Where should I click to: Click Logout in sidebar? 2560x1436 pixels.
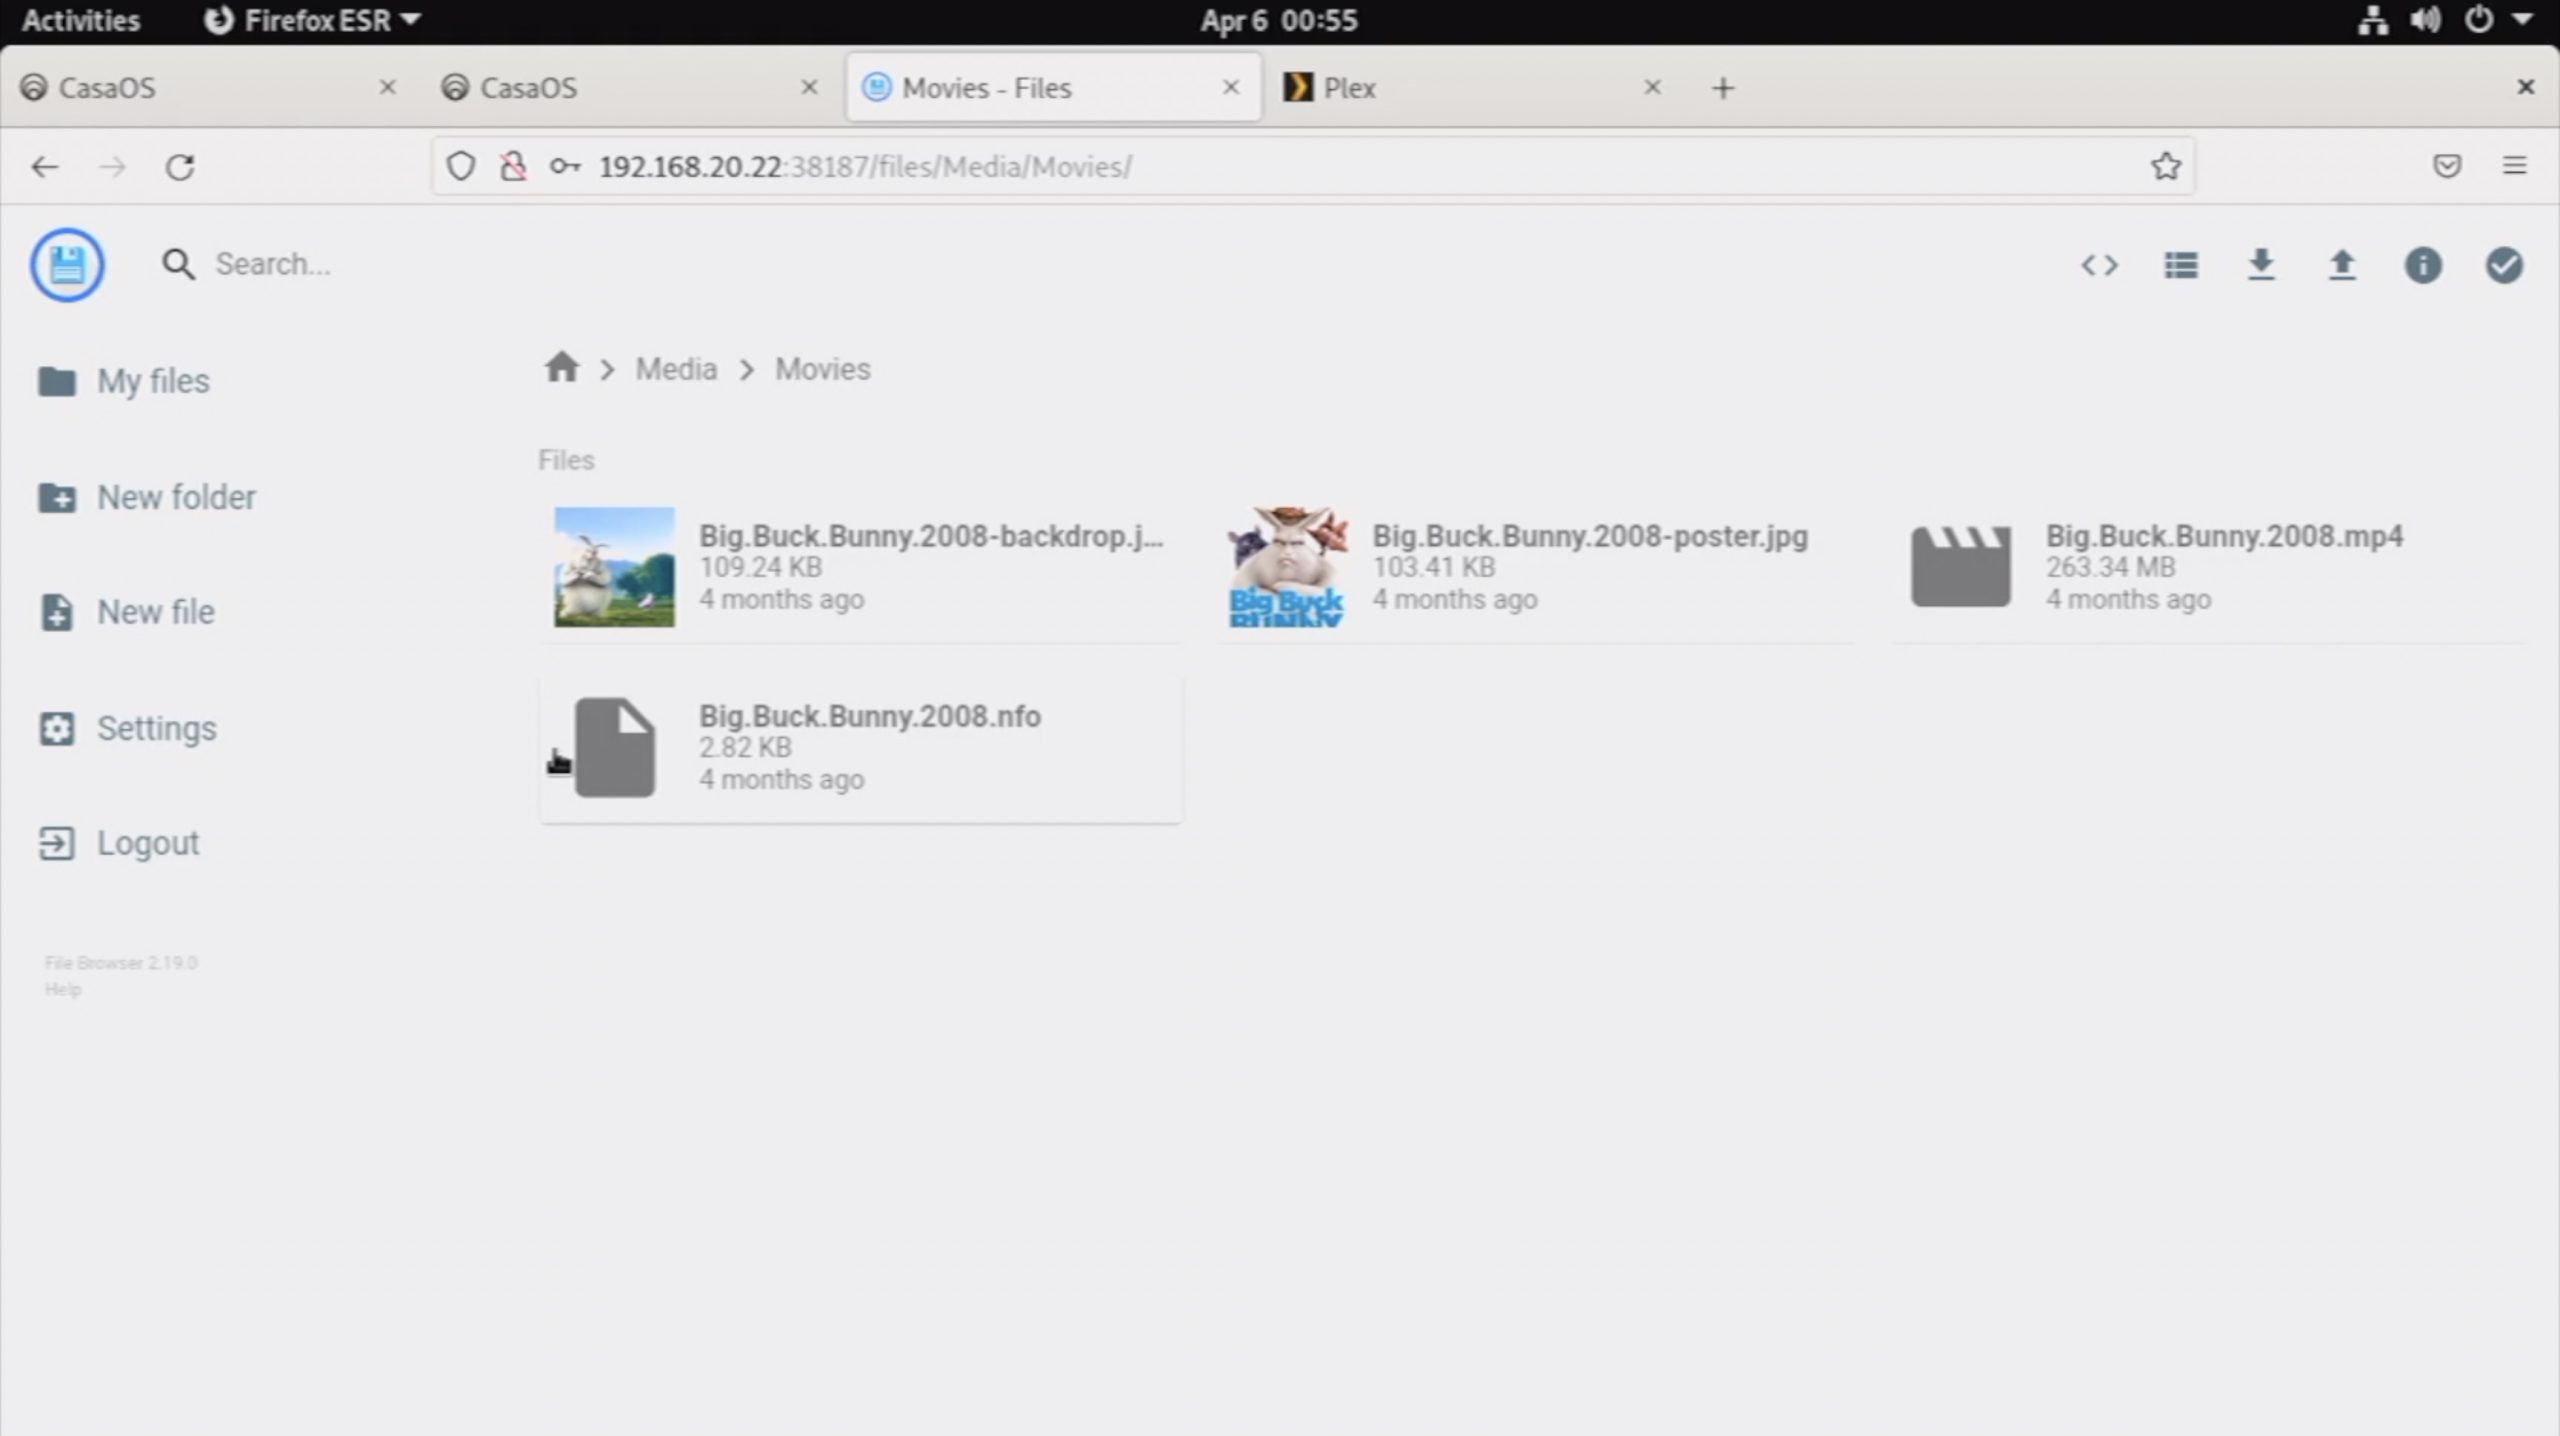[147, 843]
